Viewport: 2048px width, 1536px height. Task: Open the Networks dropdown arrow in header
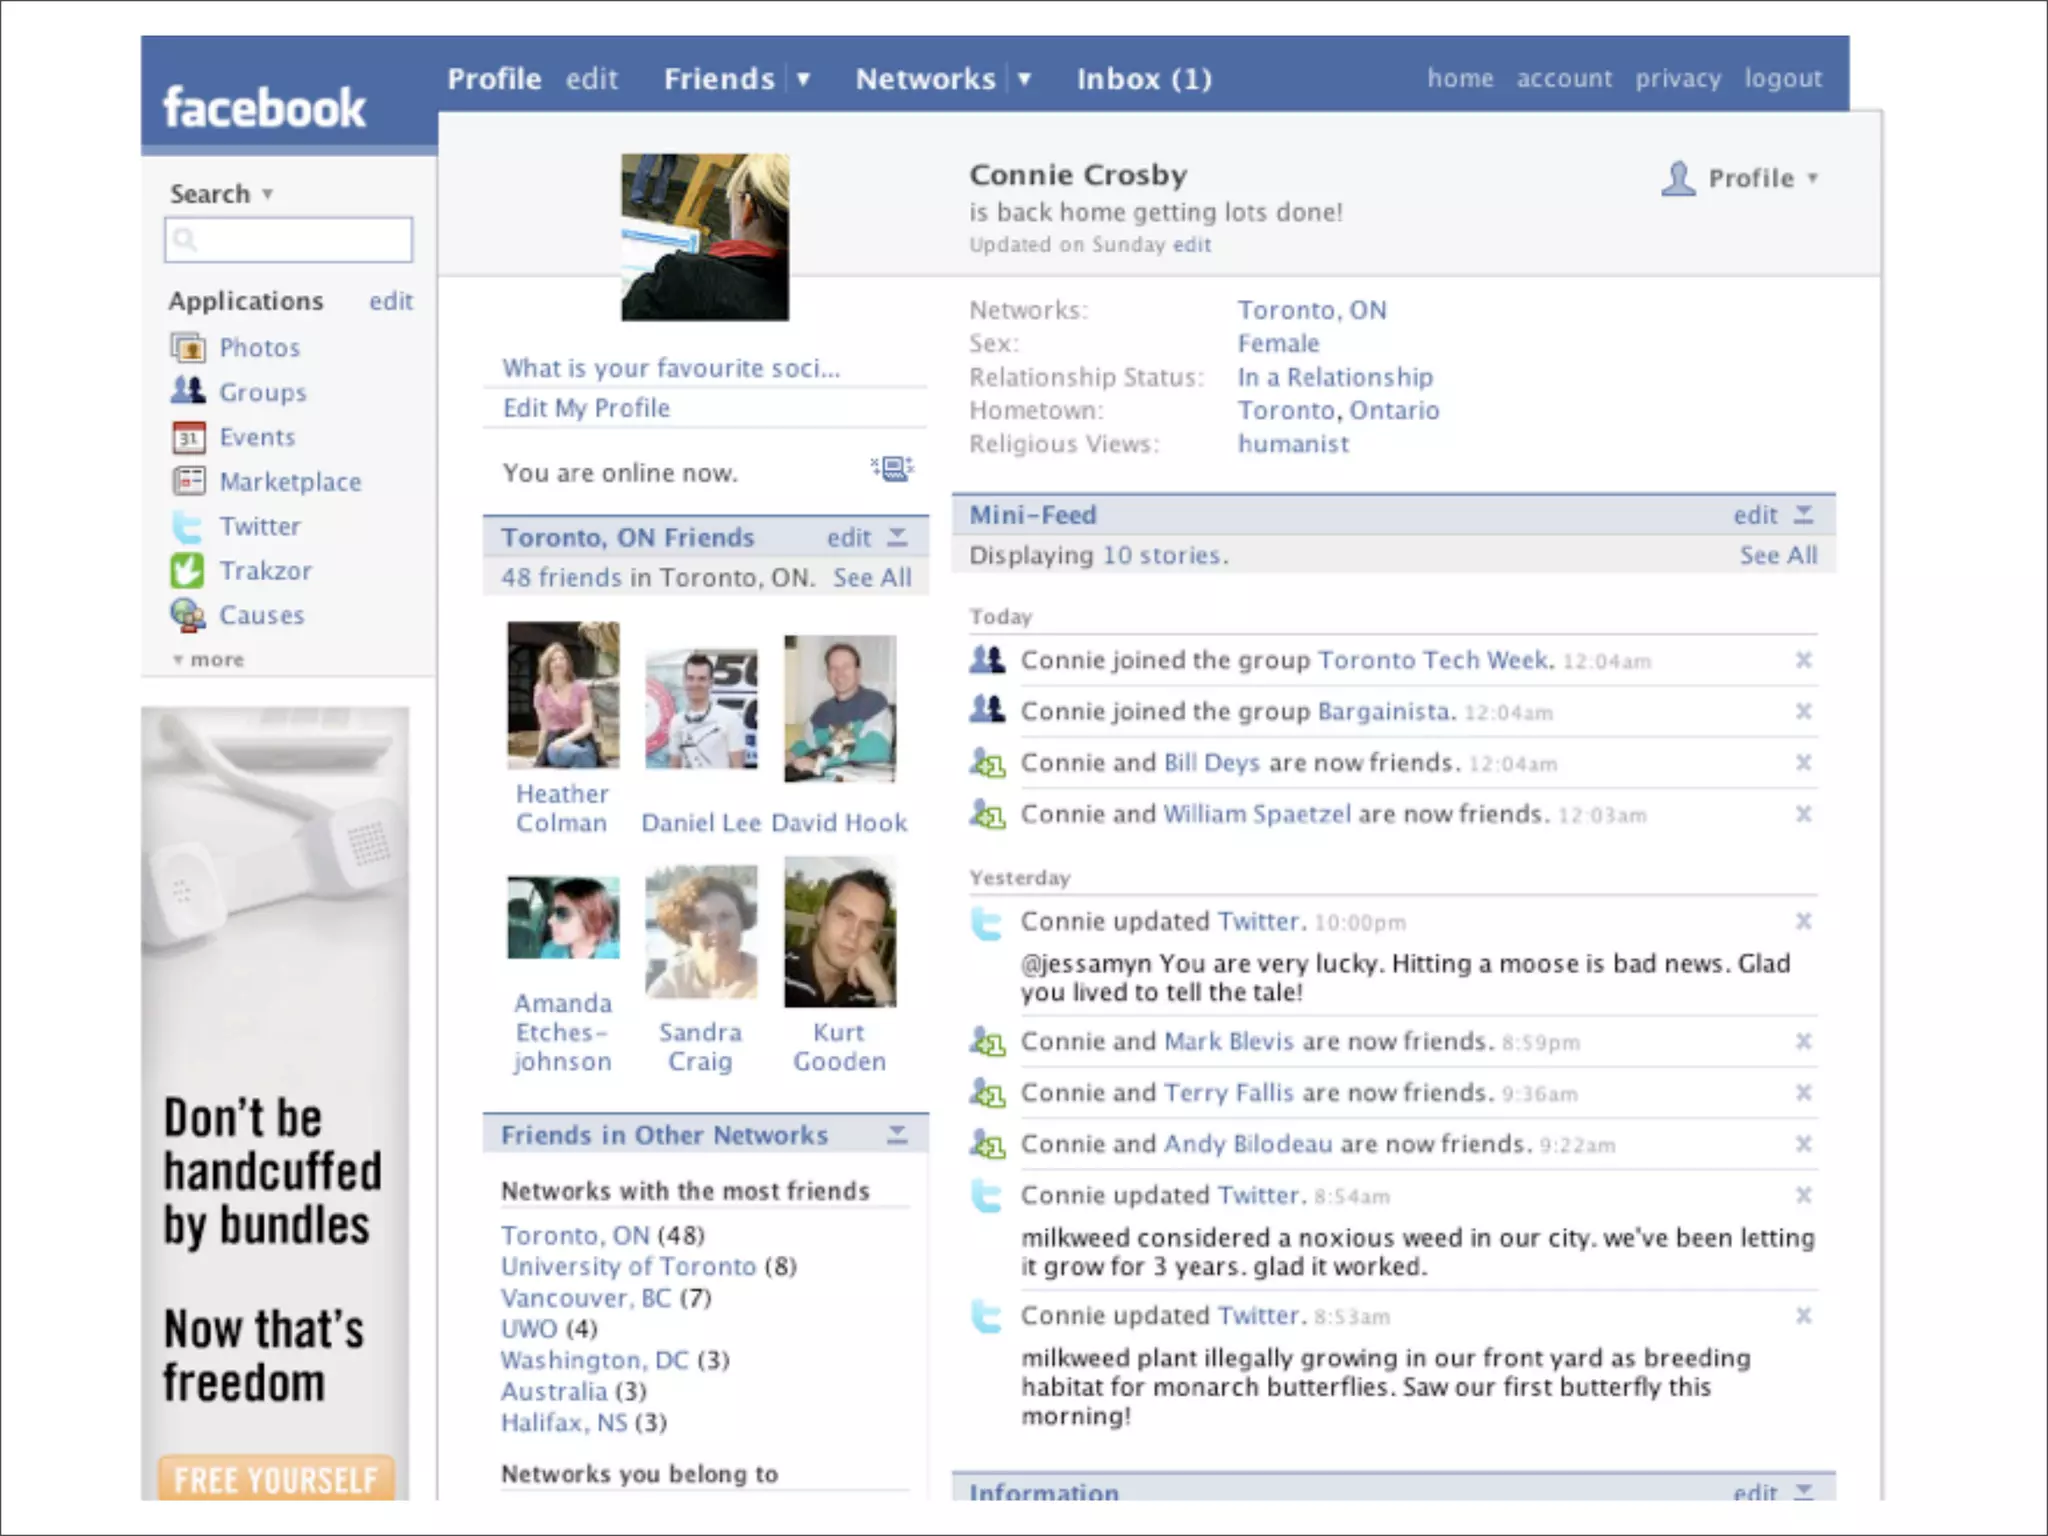click(1024, 79)
